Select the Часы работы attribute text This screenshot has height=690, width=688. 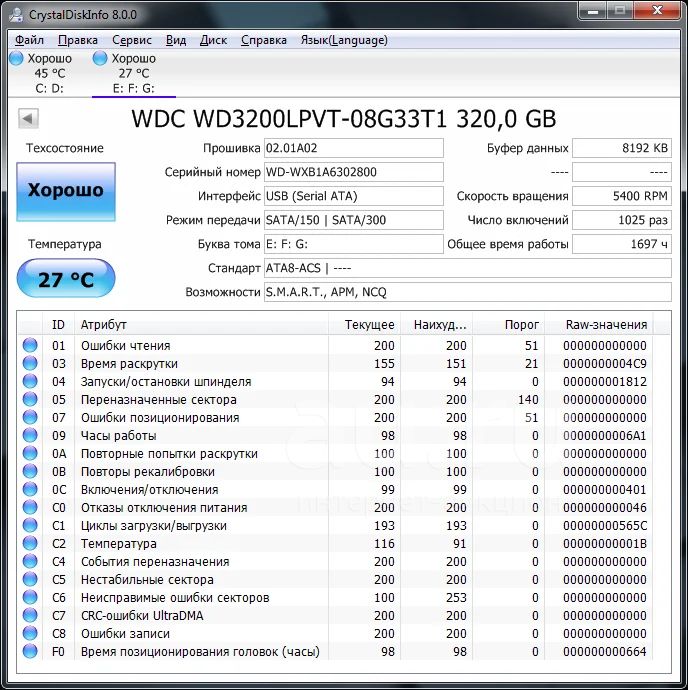[x=118, y=436]
